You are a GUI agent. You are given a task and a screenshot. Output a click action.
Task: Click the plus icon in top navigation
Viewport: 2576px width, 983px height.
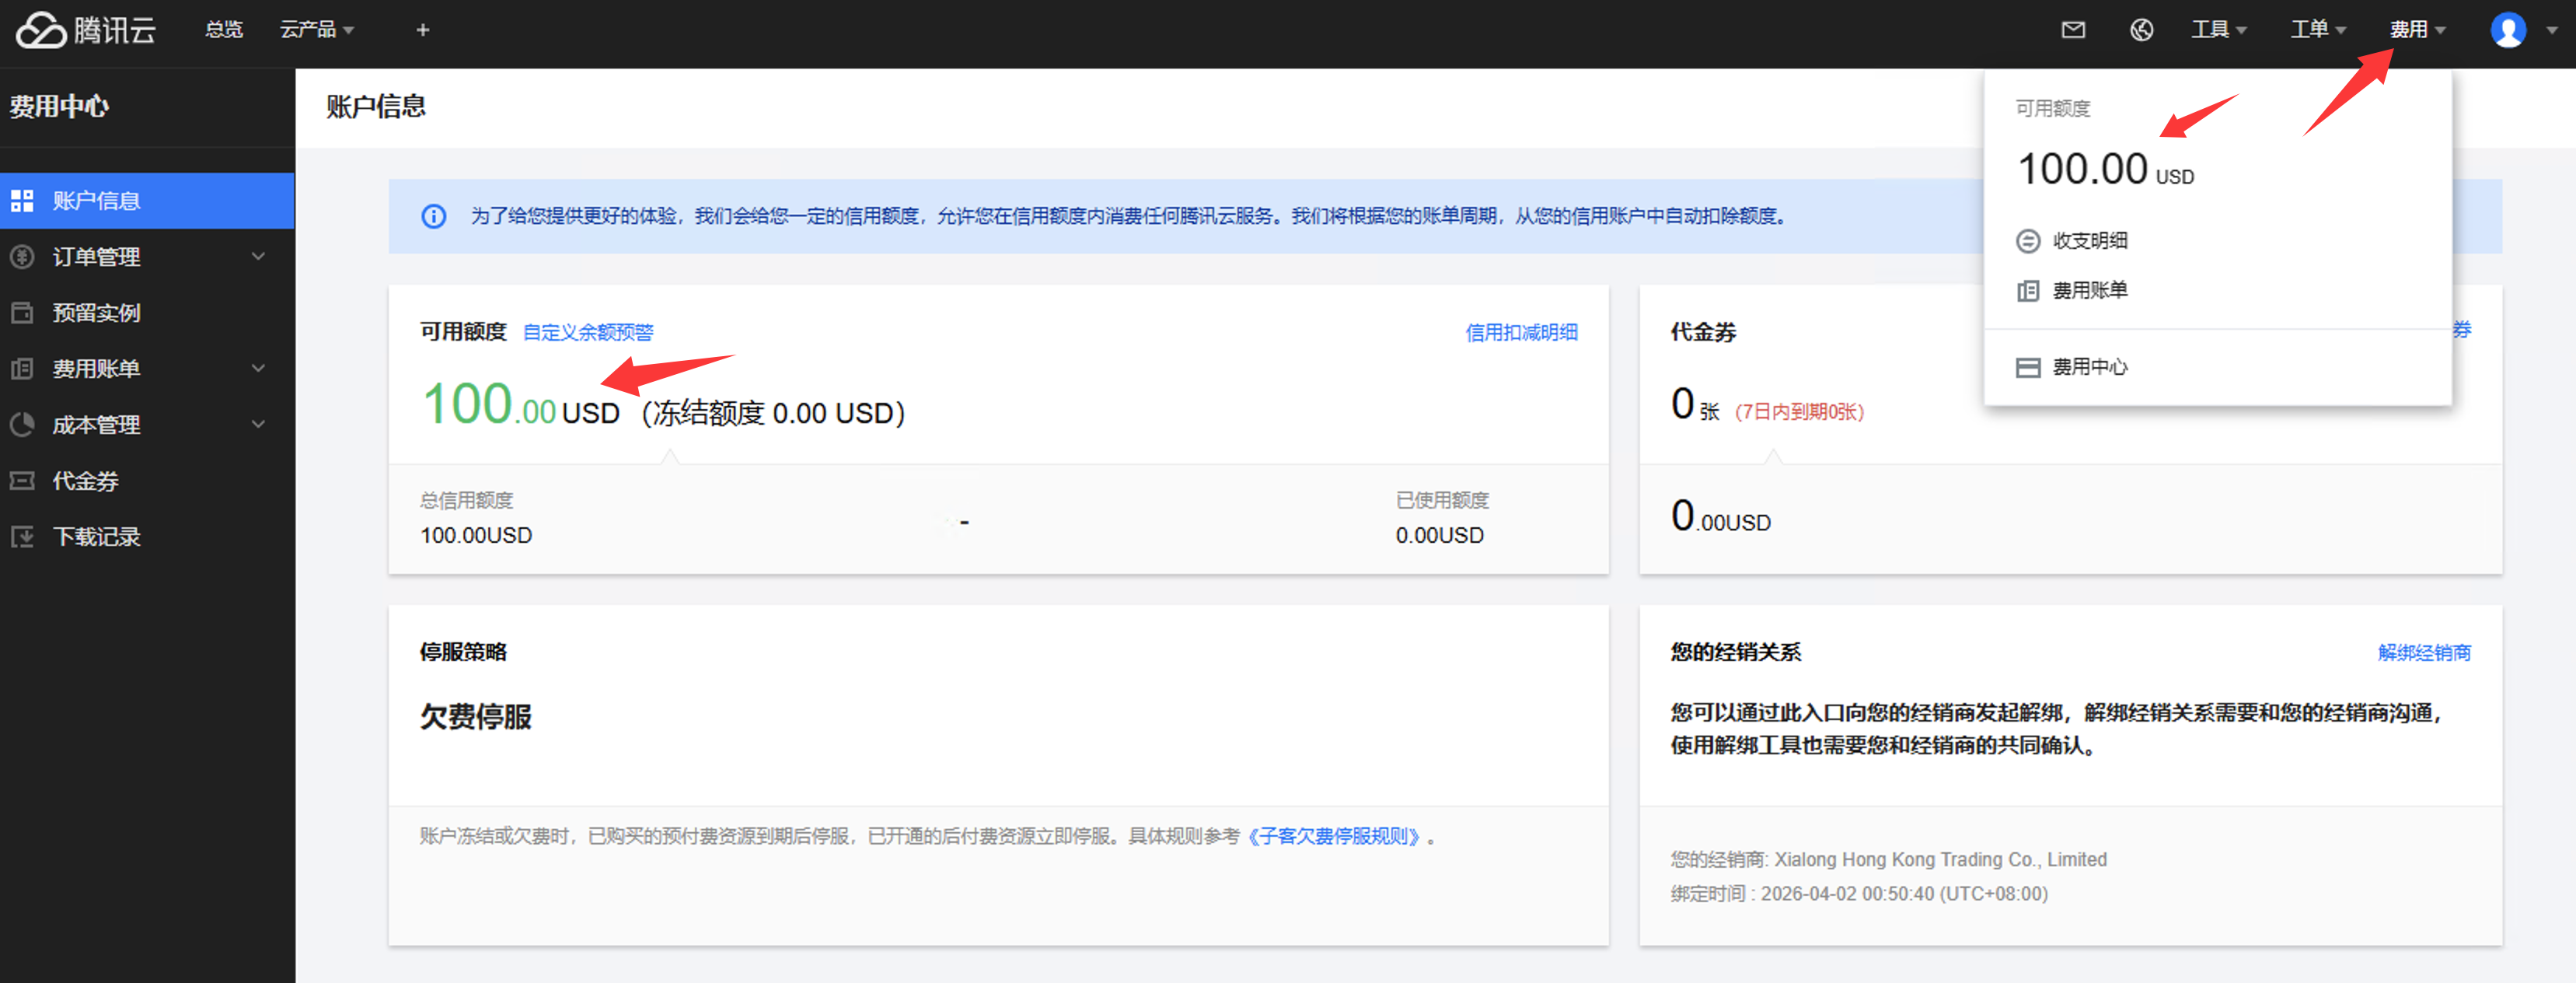pos(423,30)
